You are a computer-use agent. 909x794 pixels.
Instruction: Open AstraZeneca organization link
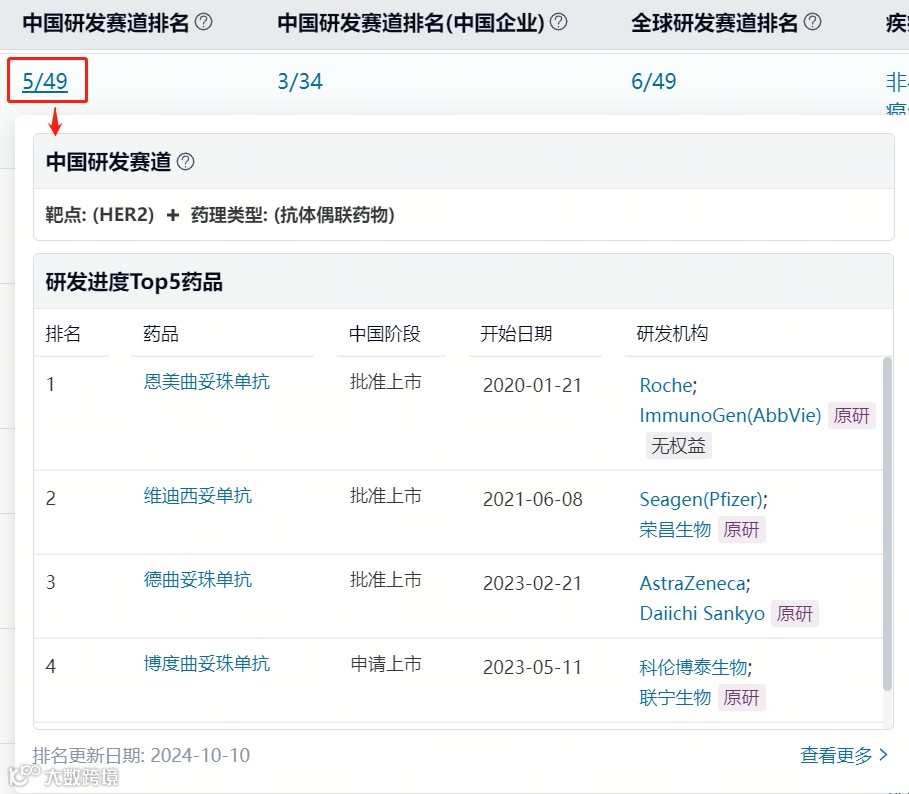tap(692, 584)
